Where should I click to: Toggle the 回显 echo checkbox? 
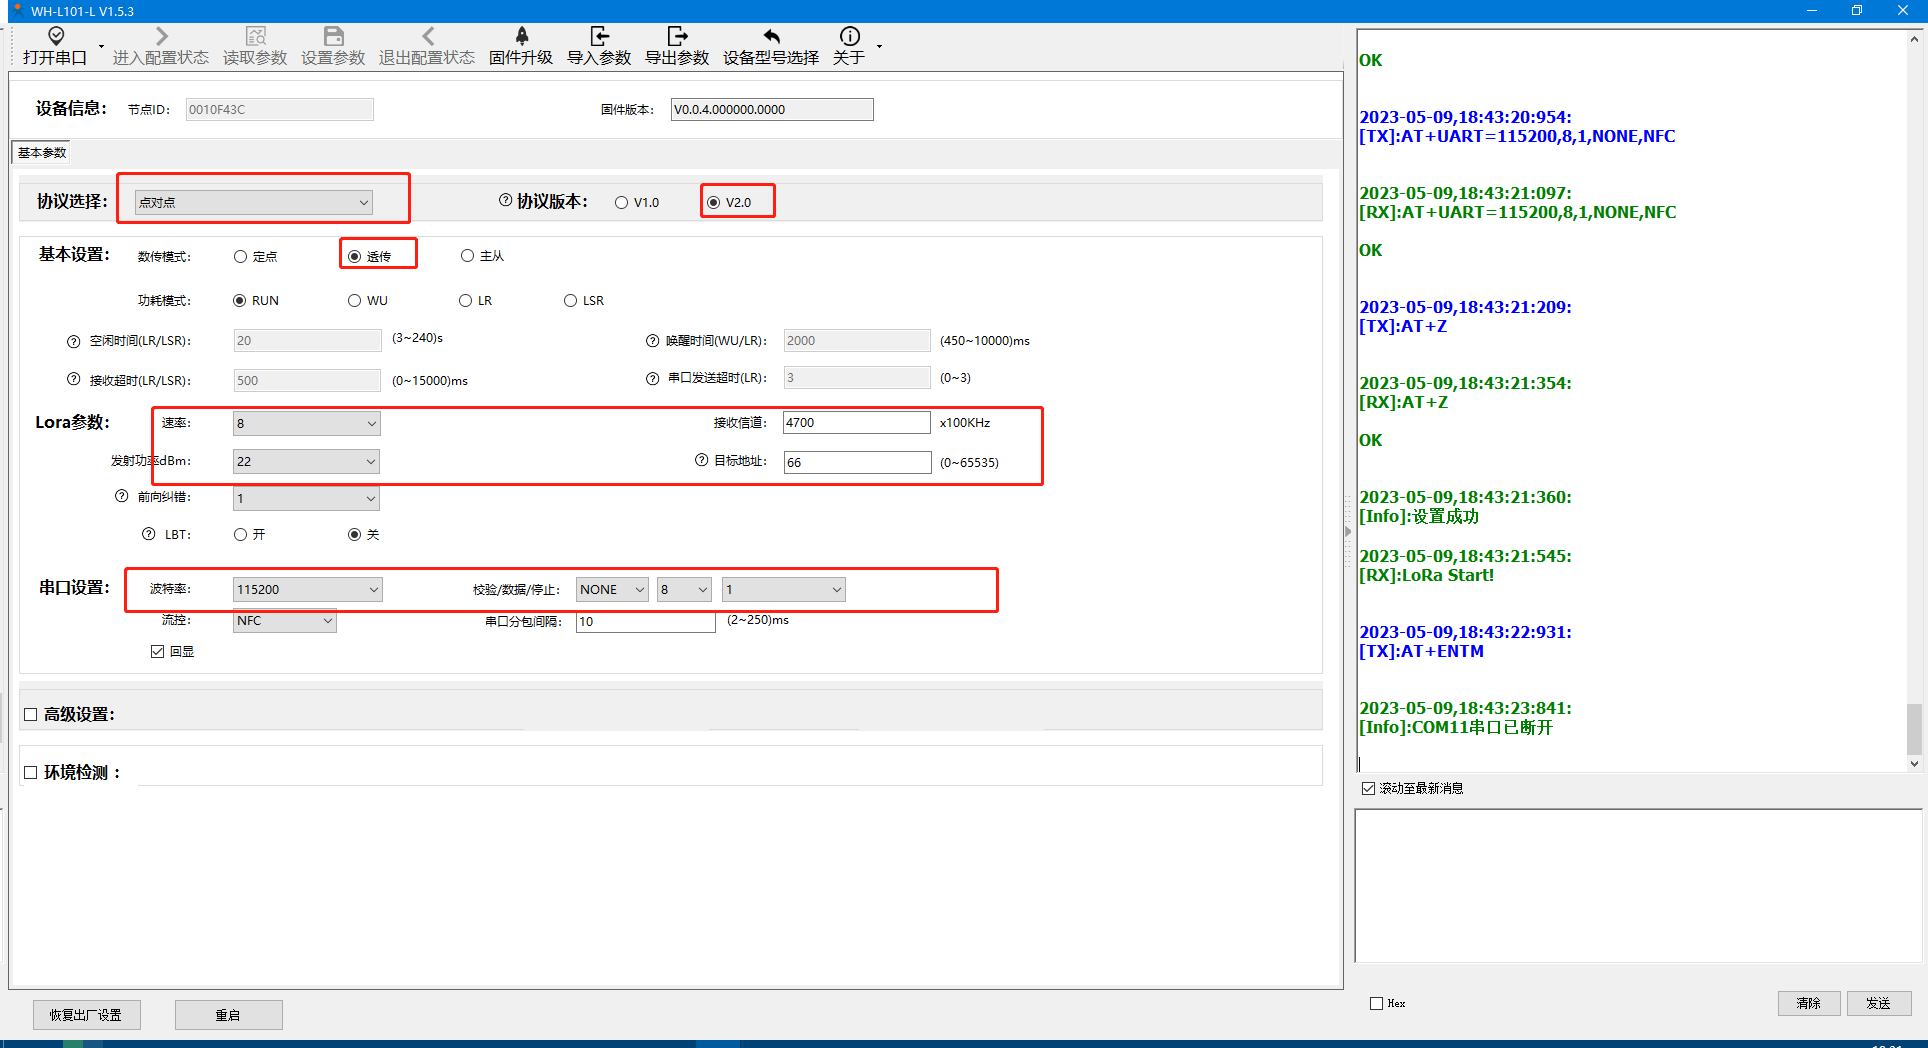click(x=158, y=652)
